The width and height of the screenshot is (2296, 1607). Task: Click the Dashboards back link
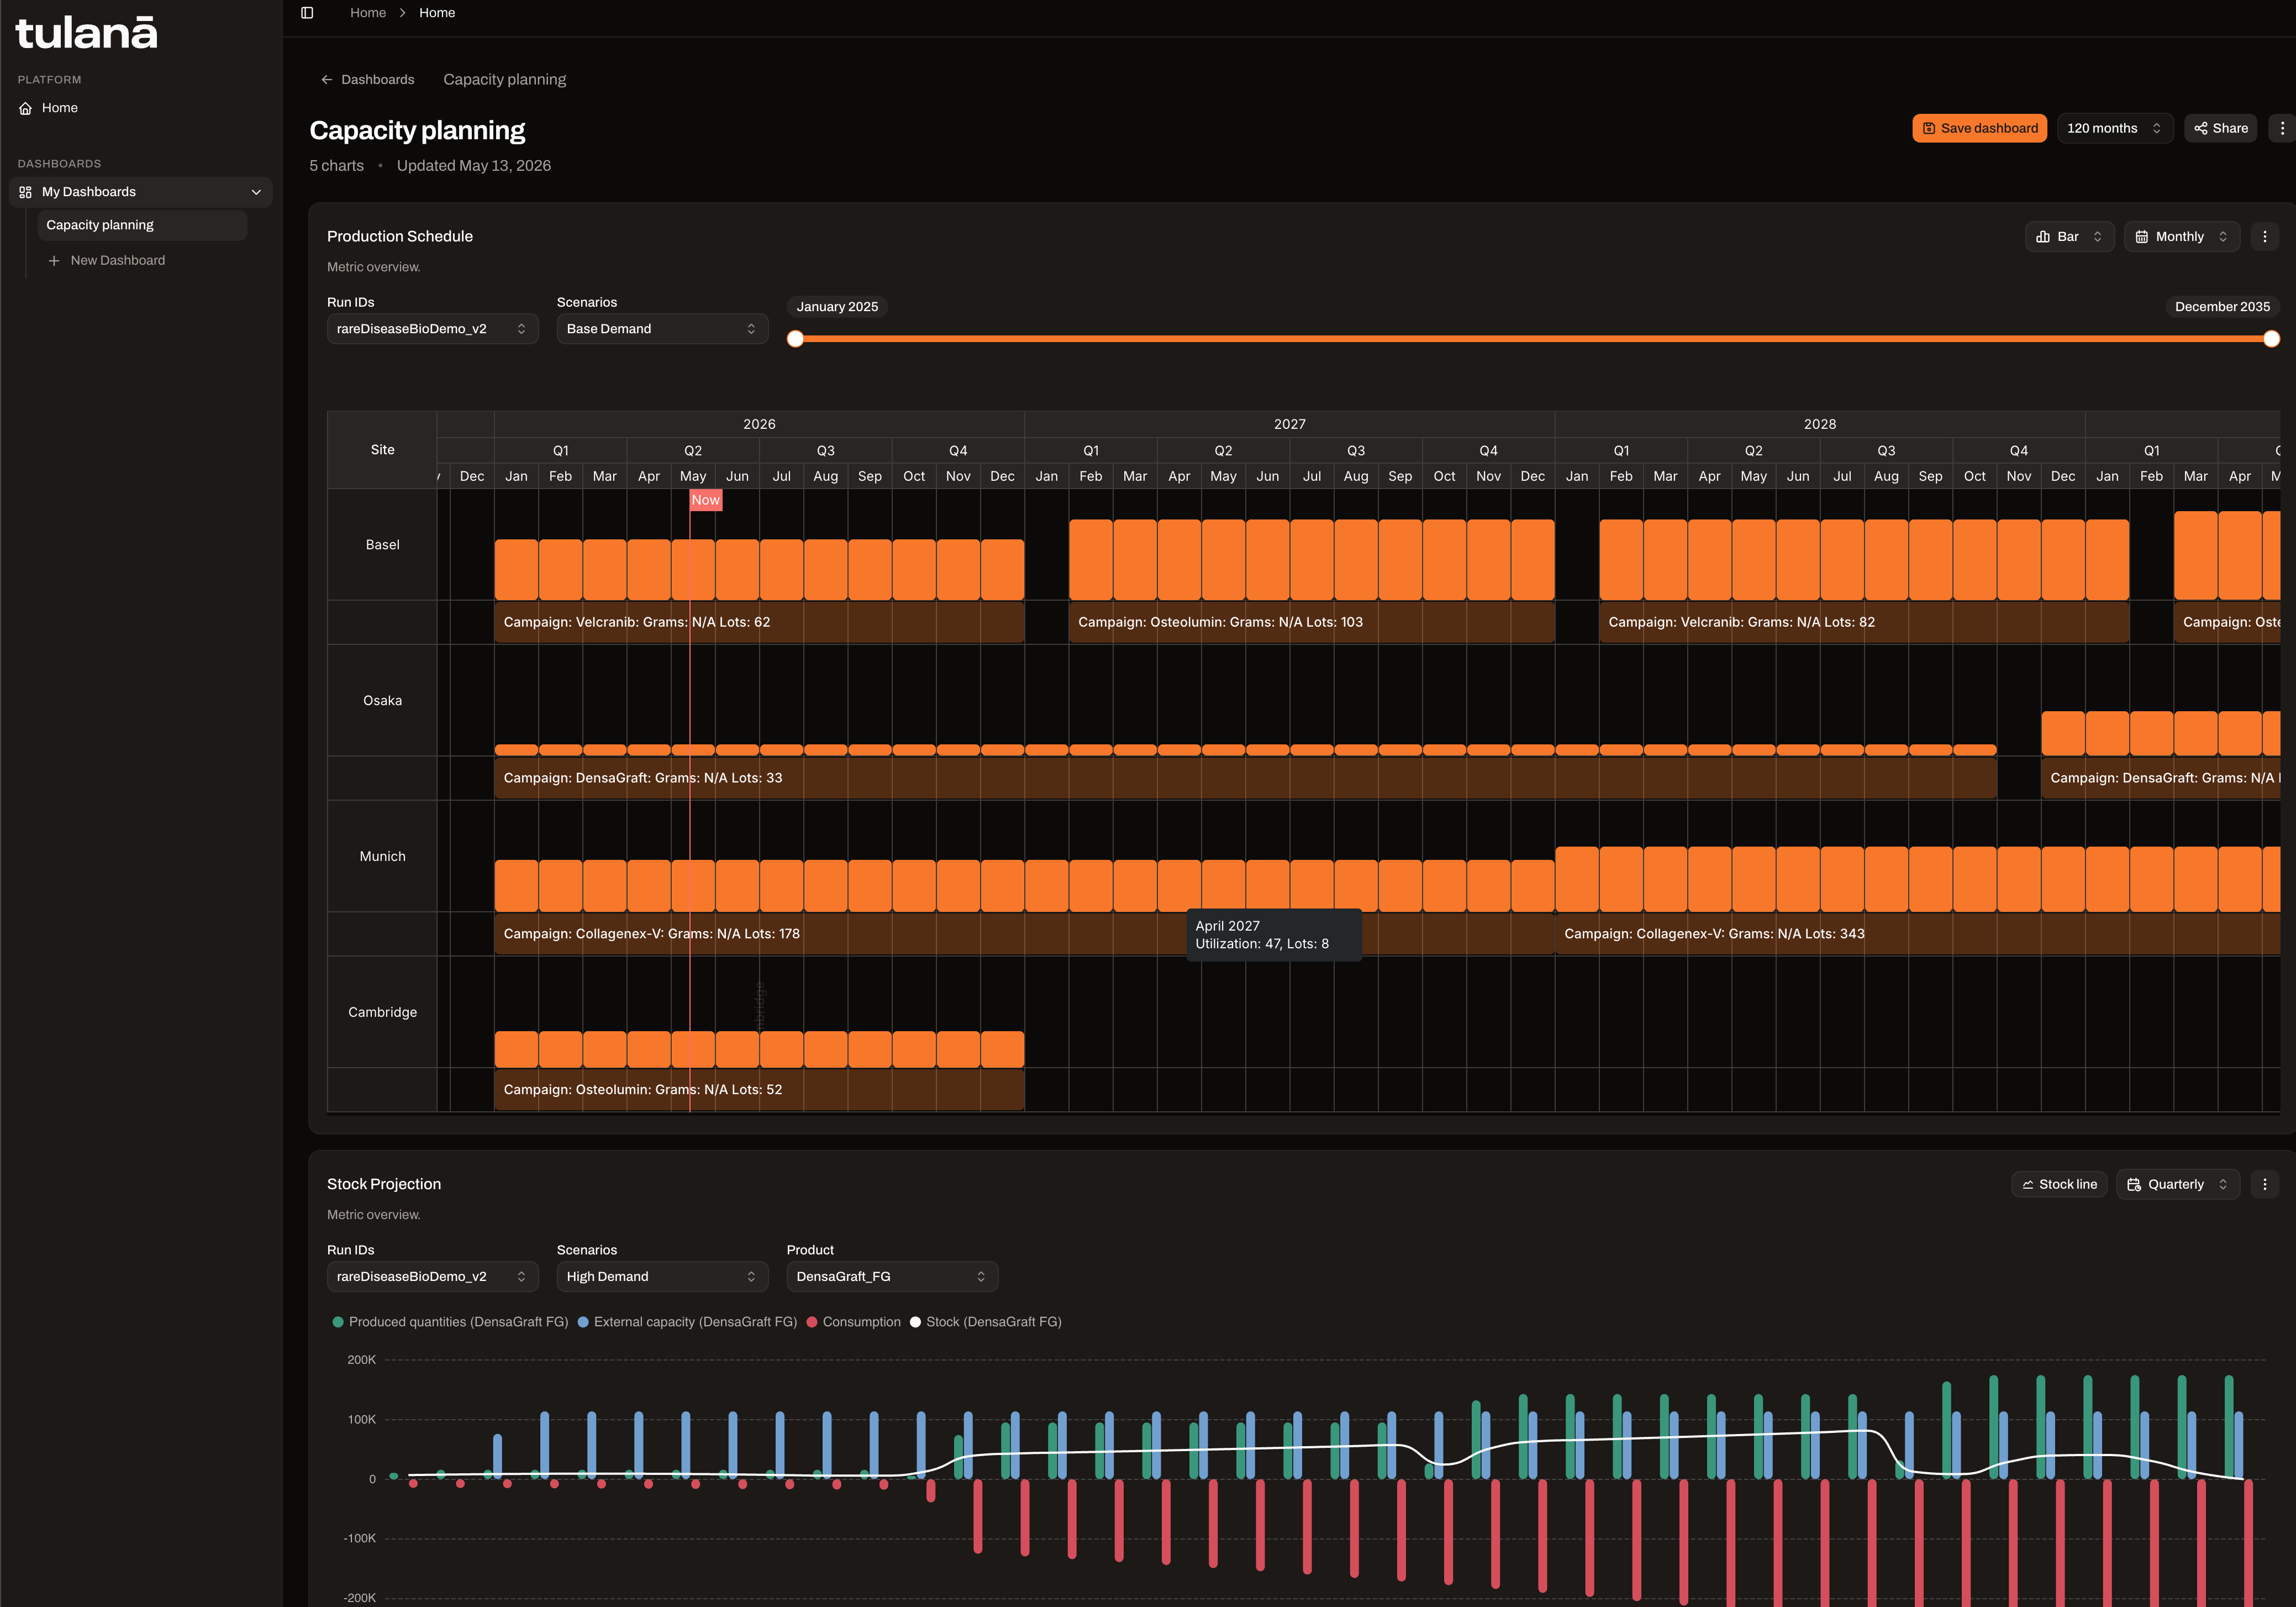pyautogui.click(x=367, y=80)
